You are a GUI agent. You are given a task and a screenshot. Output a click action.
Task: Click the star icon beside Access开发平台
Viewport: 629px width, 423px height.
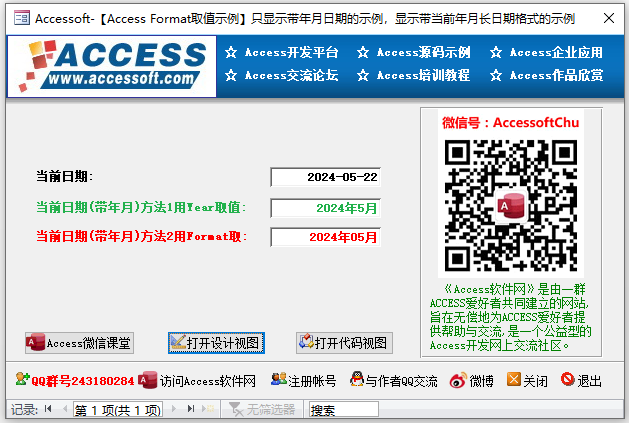coord(231,52)
